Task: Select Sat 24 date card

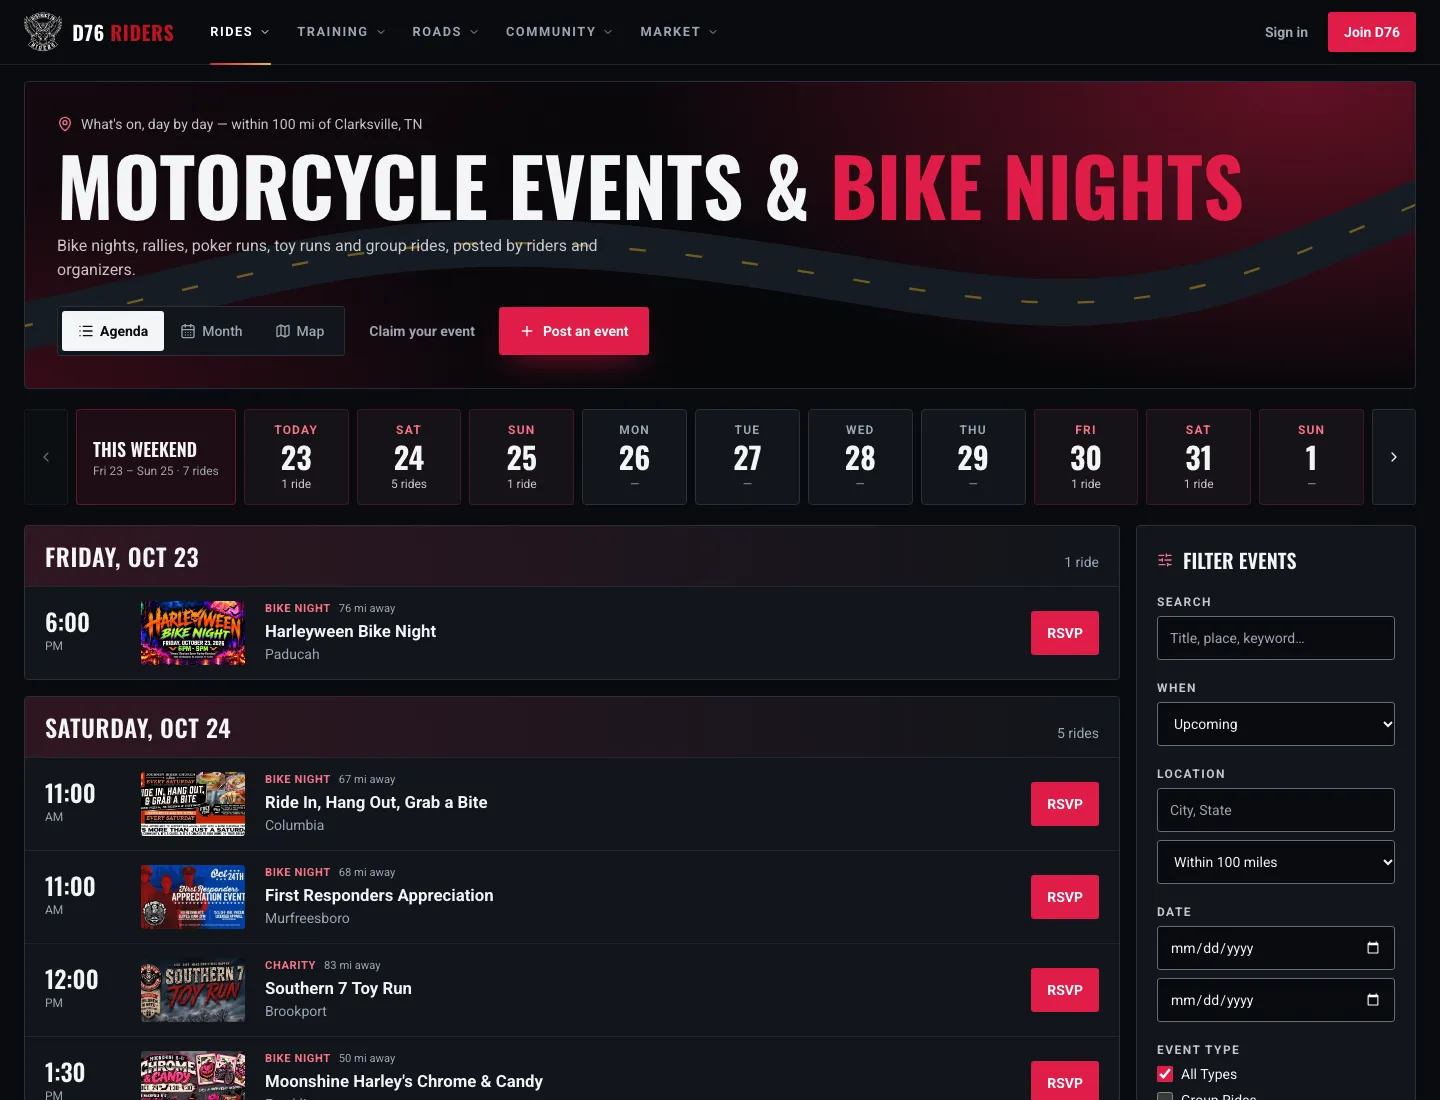Action: 409,457
